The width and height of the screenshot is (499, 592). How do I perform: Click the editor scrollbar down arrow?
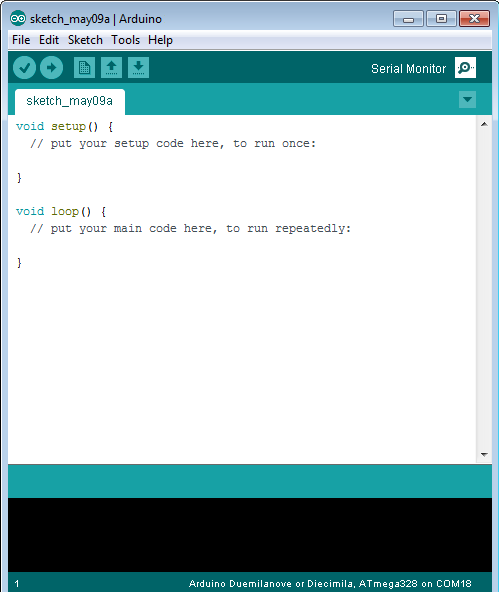click(x=484, y=455)
